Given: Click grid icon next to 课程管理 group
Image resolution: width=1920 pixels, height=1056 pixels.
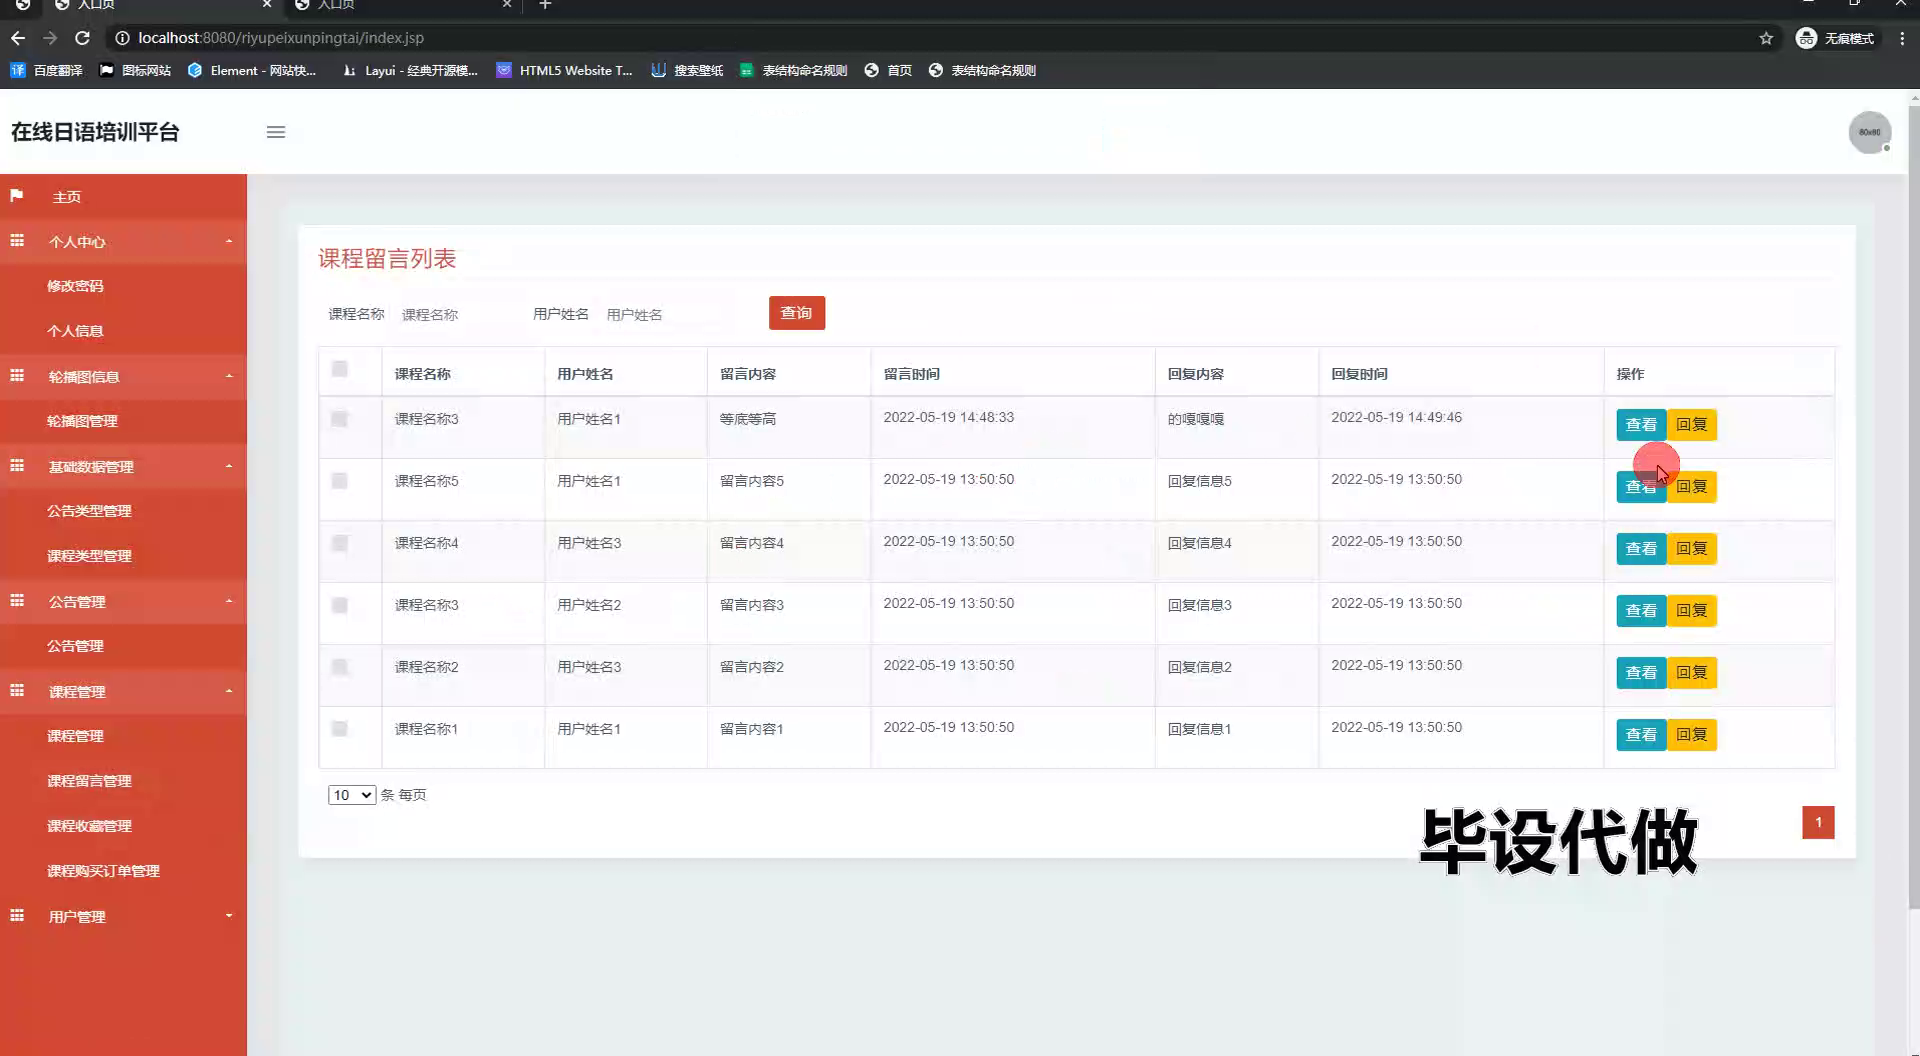Looking at the screenshot, I should pyautogui.click(x=17, y=691).
